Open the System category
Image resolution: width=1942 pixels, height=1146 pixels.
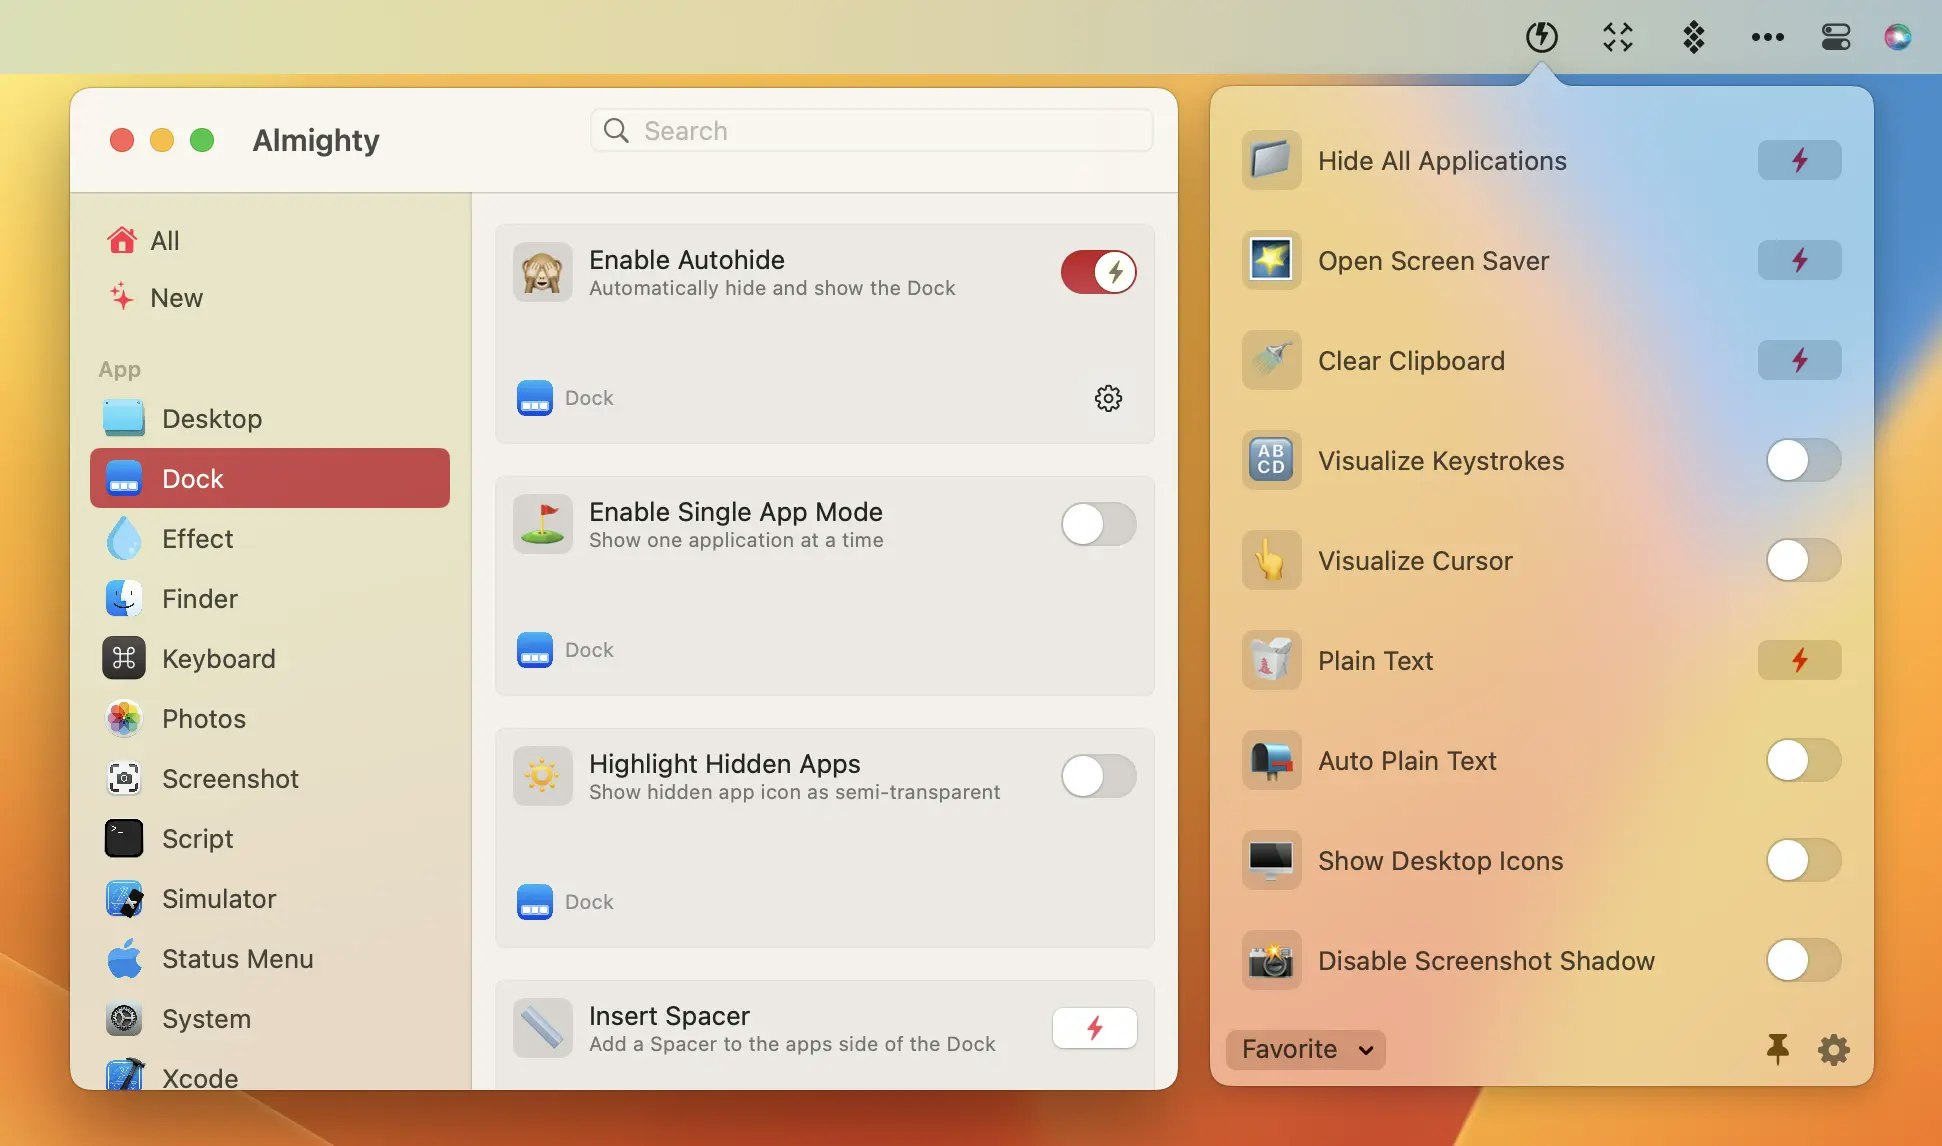(x=270, y=1018)
